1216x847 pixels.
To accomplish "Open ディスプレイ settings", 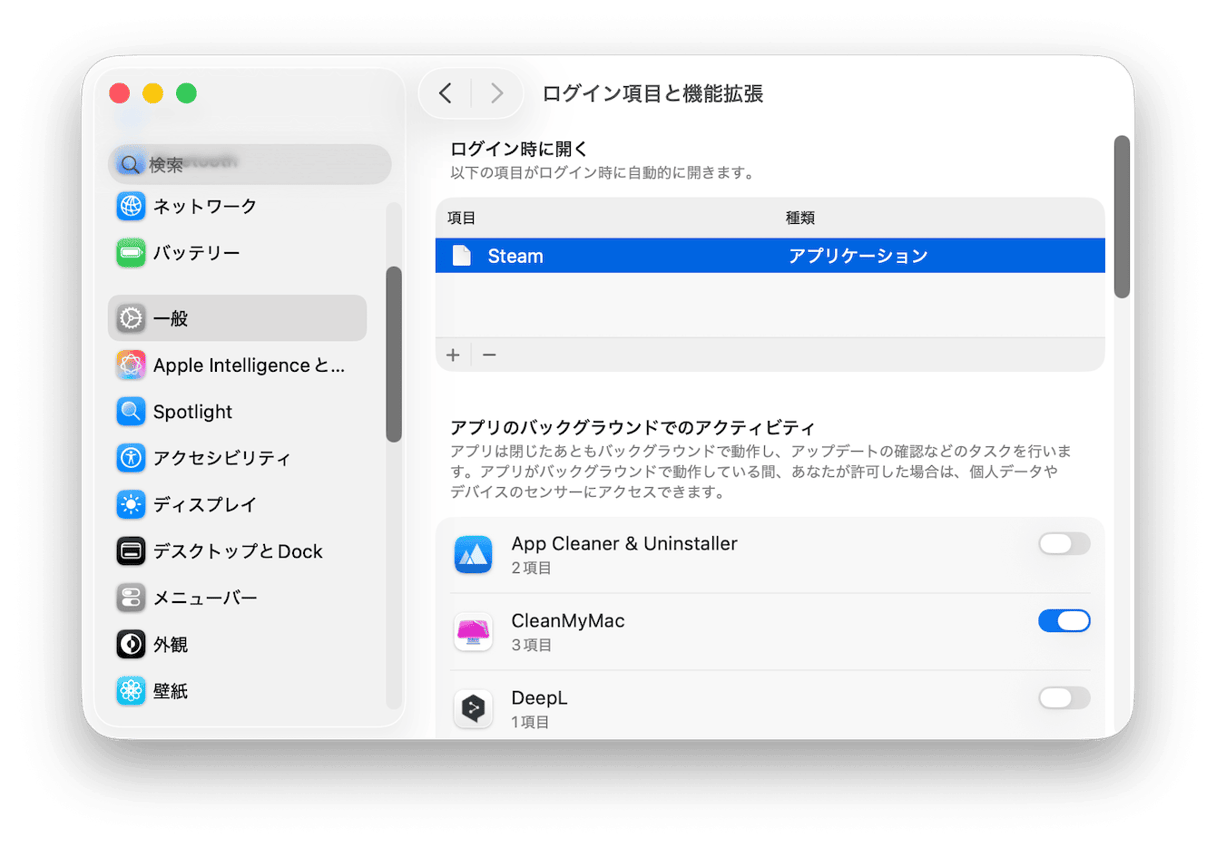I will [x=205, y=505].
